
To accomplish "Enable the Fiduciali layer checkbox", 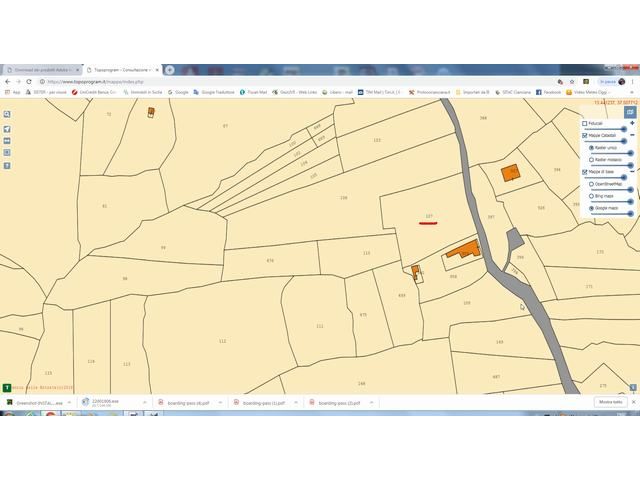I will [585, 124].
